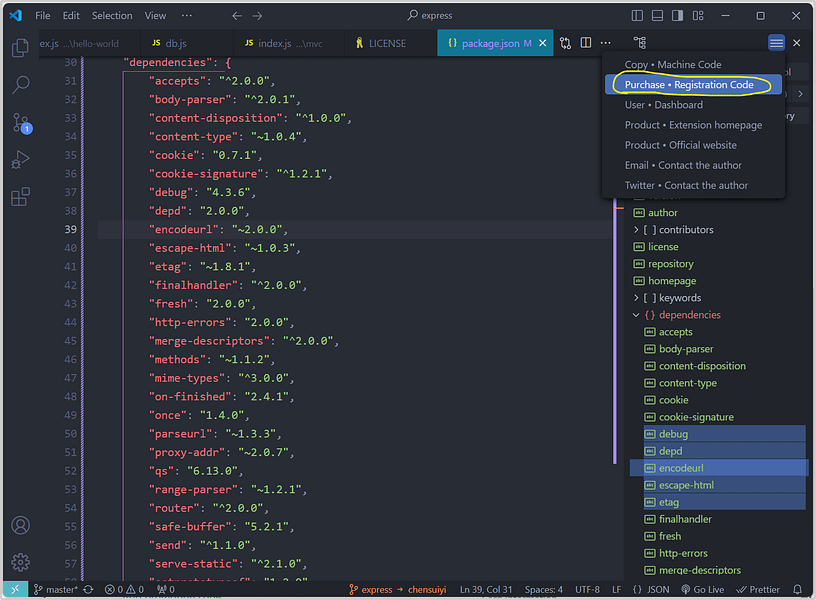Click the notifications bell in status bar
Viewport: 816px width, 600px height.
click(797, 589)
